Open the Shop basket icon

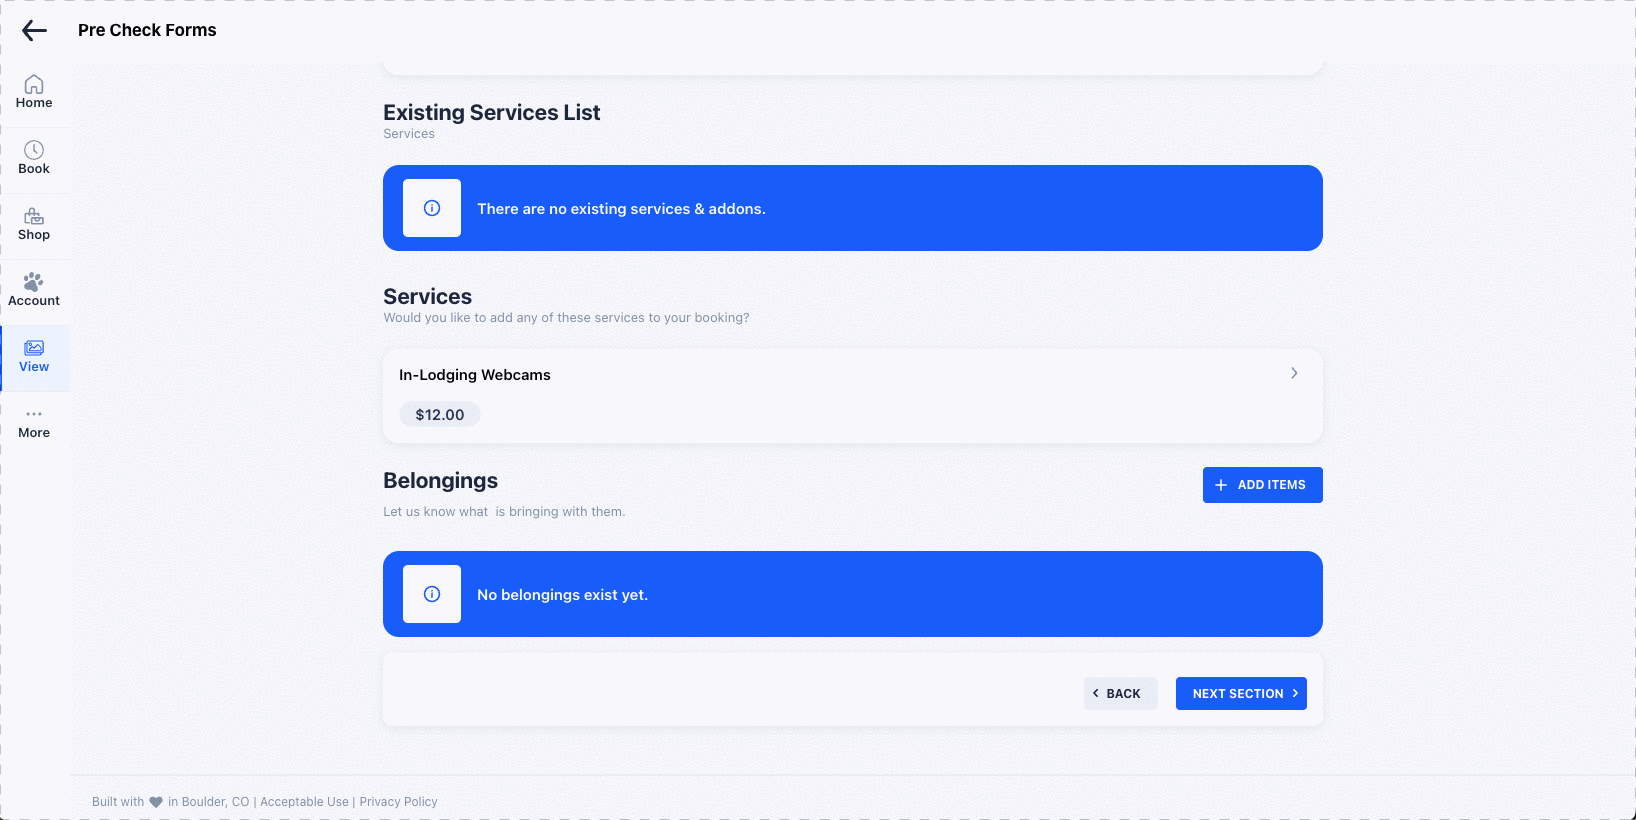[34, 216]
